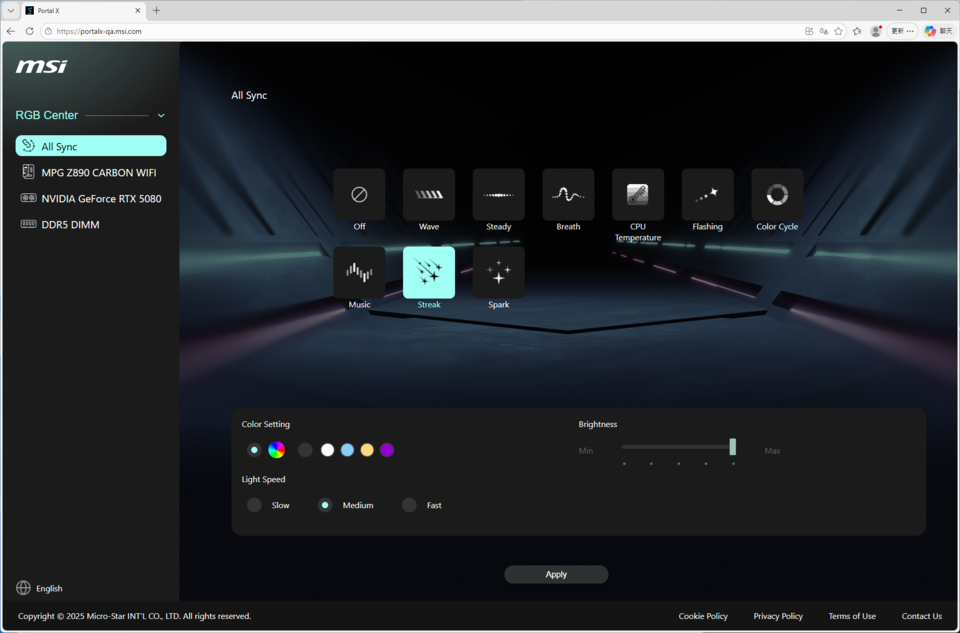Screen dimensions: 960x633
Task: Apply the lighting settings
Action: [x=556, y=574]
